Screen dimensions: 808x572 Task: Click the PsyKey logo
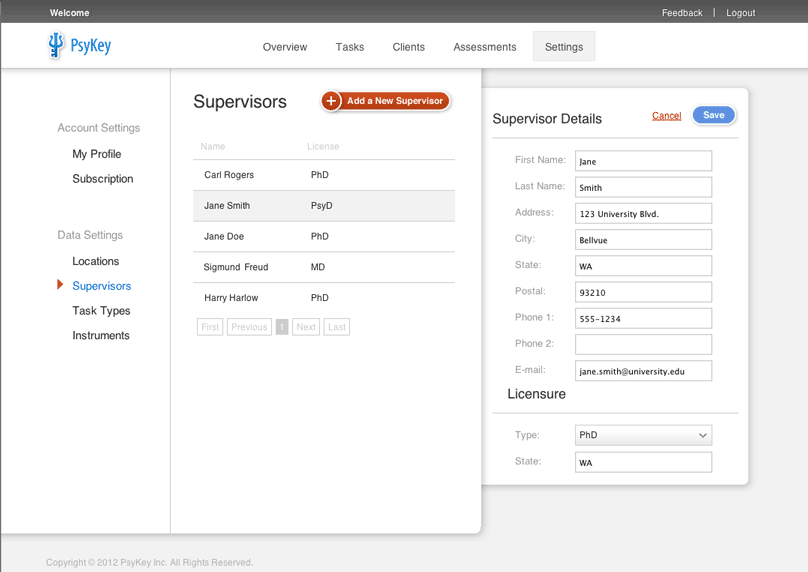pyautogui.click(x=79, y=45)
